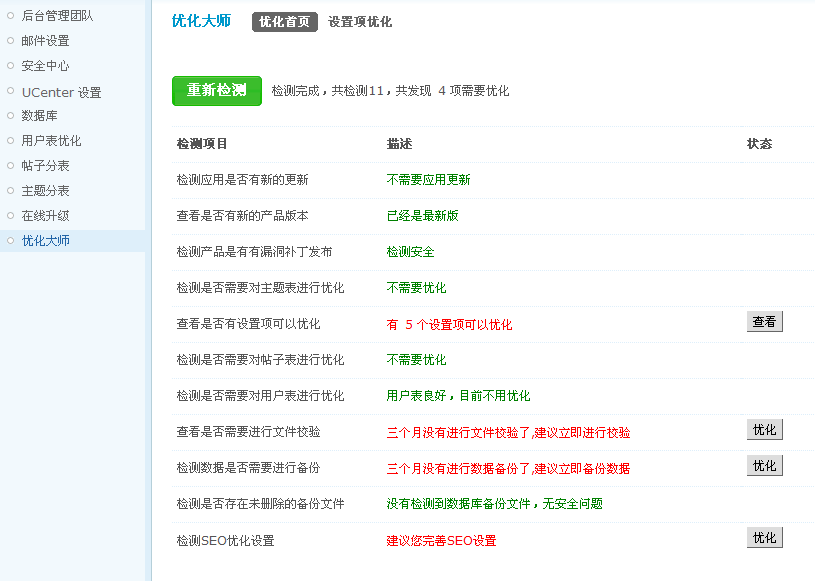This screenshot has height=581, width=815.
Task: Select 数据库 in the sidebar
Action: tap(39, 116)
